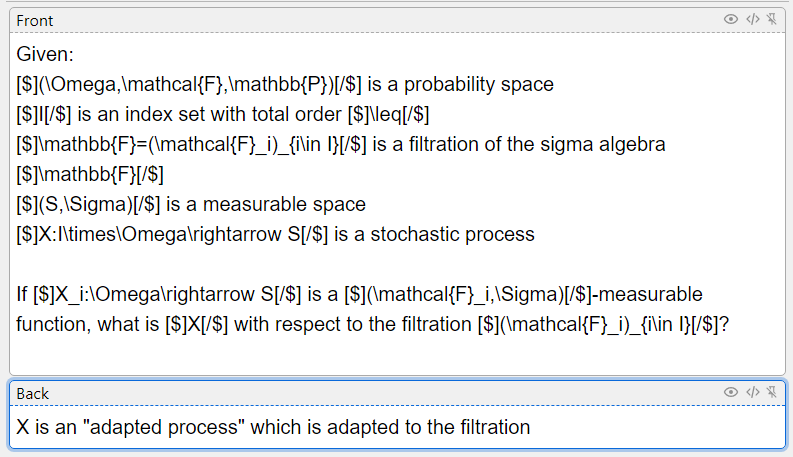This screenshot has height=457, width=793.
Task: Collapse the Back field by its label
Action: [33, 393]
